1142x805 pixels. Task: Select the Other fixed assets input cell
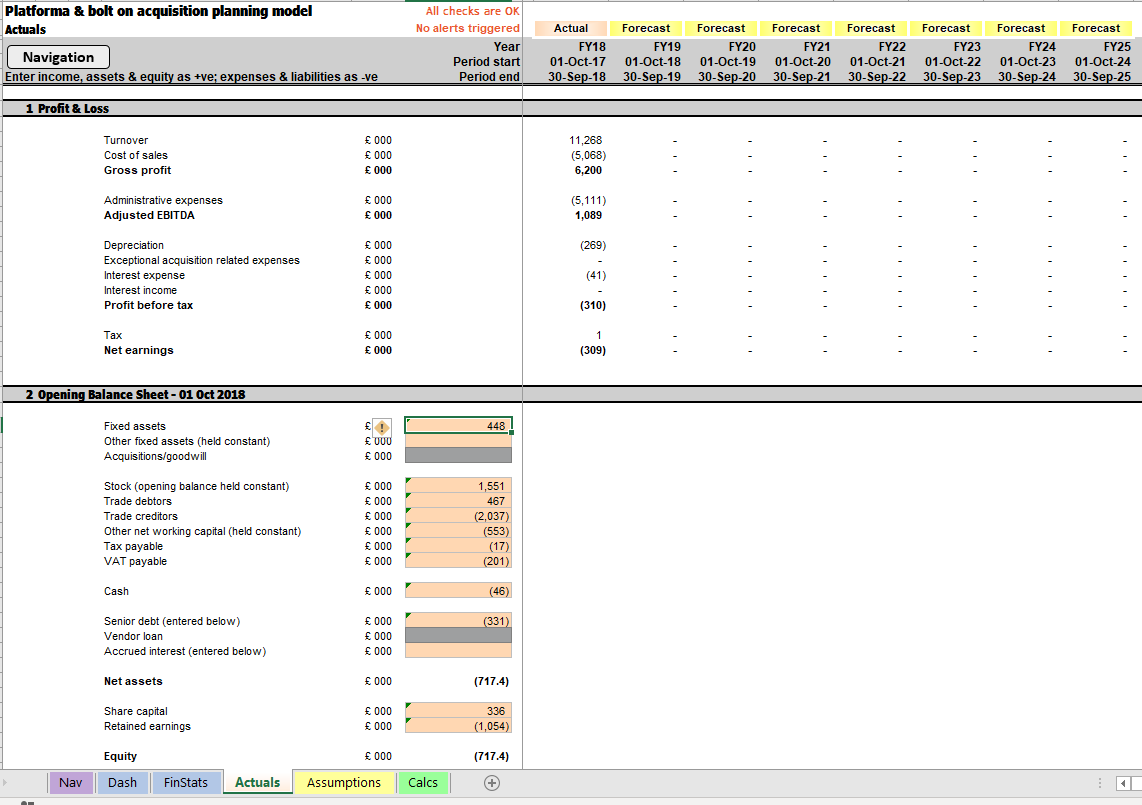tap(458, 441)
